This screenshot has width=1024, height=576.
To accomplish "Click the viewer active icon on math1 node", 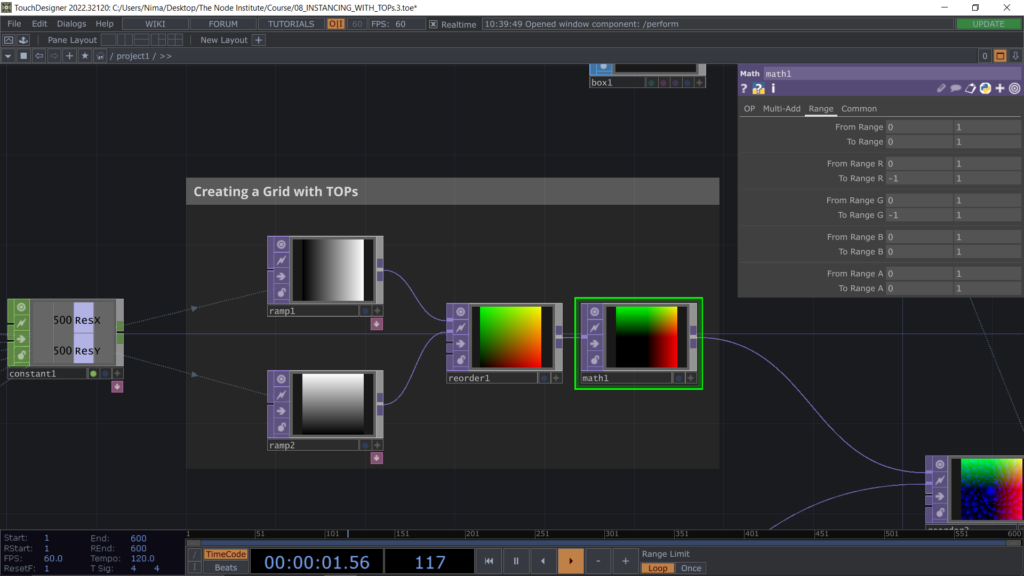I will pos(594,312).
